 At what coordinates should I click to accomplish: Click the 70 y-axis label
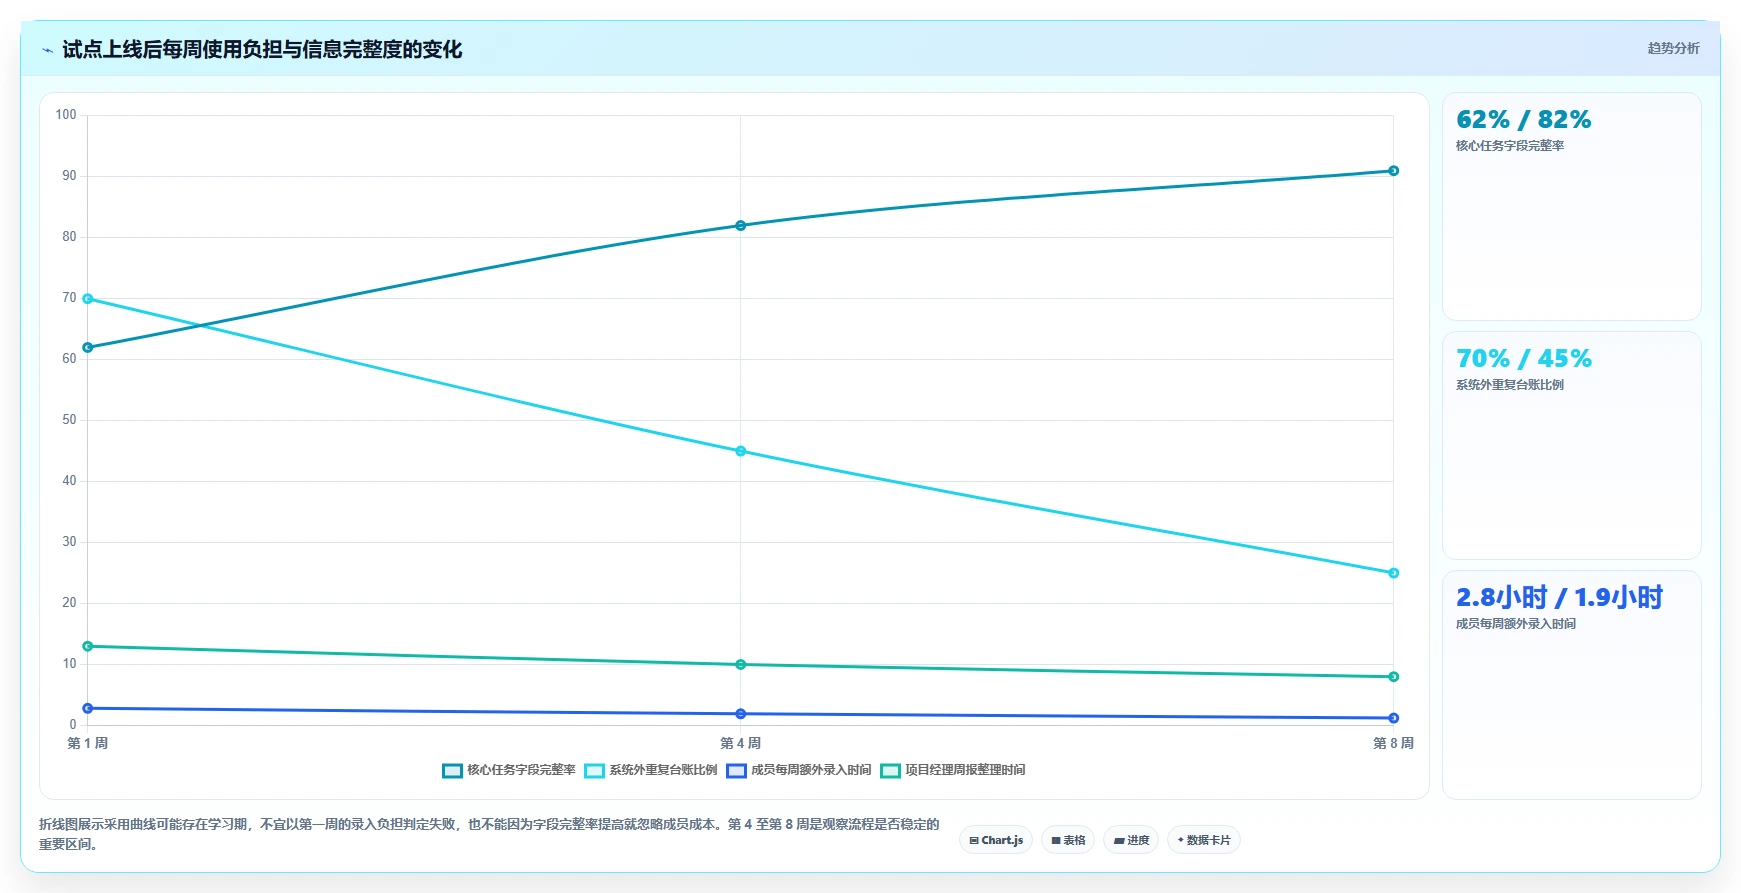point(69,298)
